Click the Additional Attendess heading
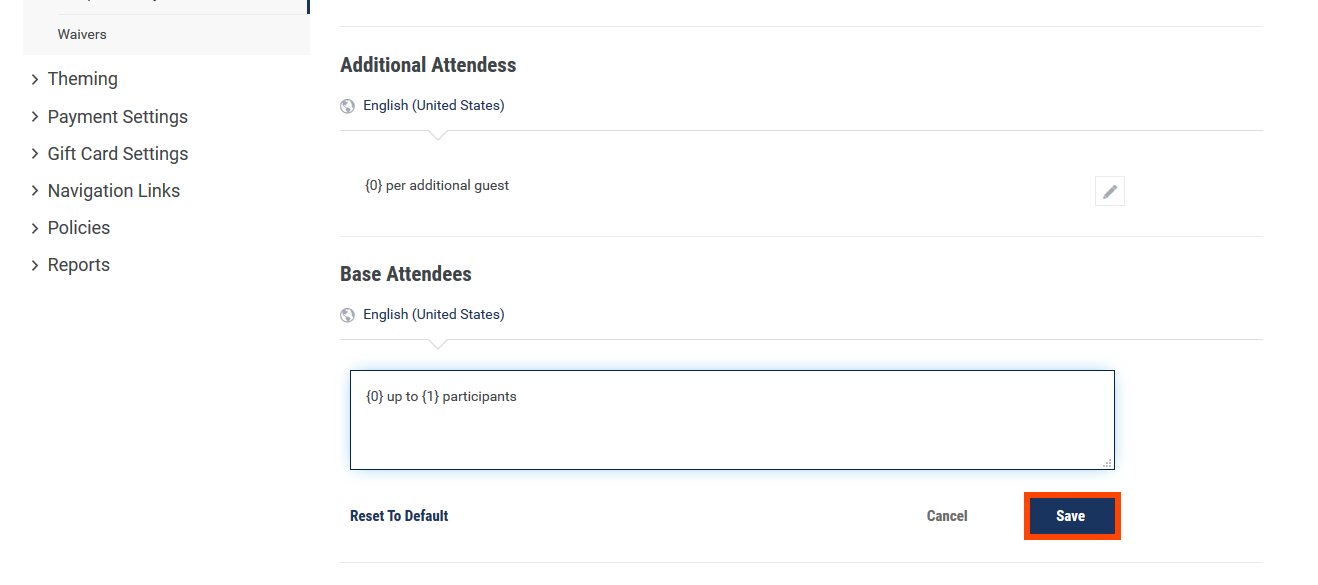The image size is (1318, 585). click(428, 65)
